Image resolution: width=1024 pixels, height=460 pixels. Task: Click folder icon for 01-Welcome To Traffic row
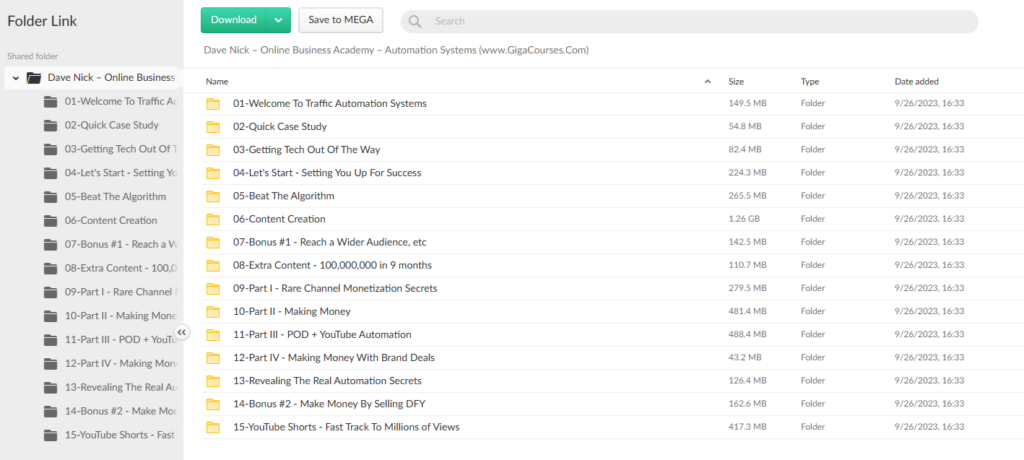point(212,104)
